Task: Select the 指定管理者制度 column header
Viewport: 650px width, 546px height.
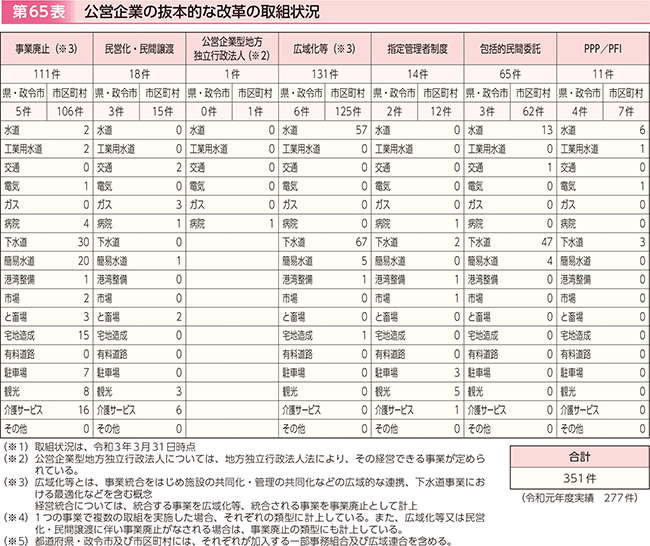Action: point(417,49)
